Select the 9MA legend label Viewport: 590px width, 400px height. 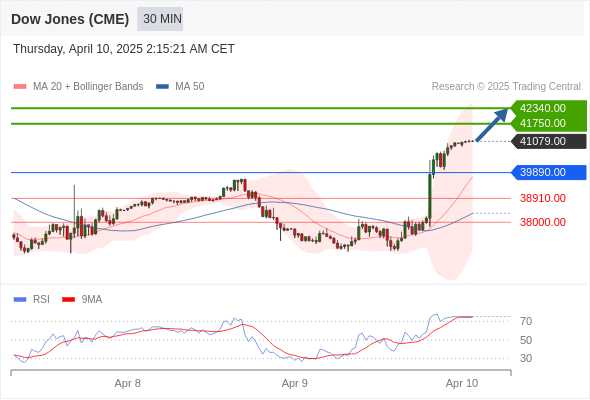[92, 300]
